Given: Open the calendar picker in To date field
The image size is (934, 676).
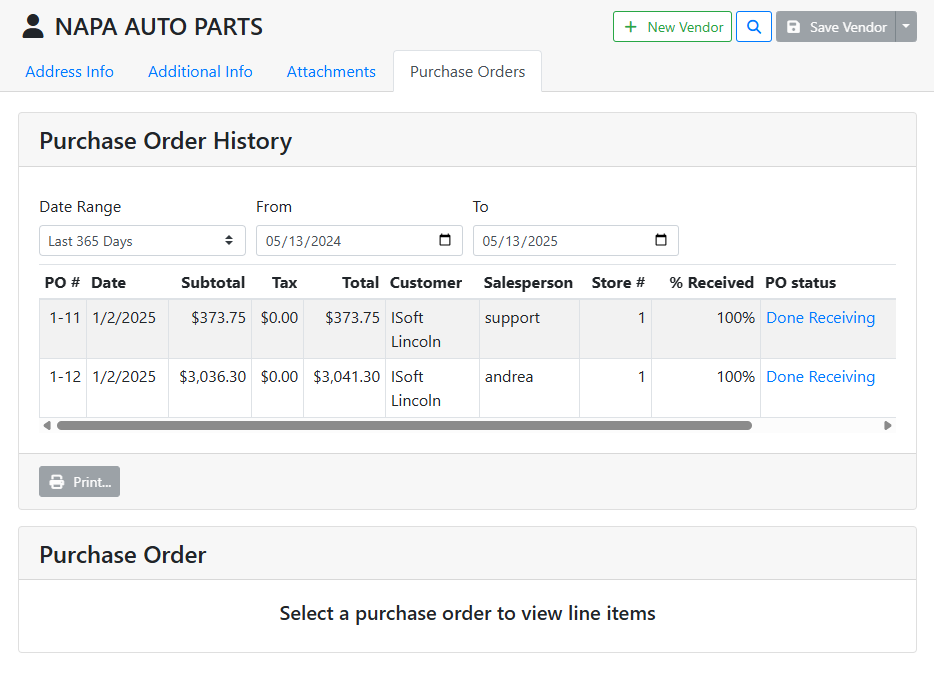Looking at the screenshot, I should (661, 241).
